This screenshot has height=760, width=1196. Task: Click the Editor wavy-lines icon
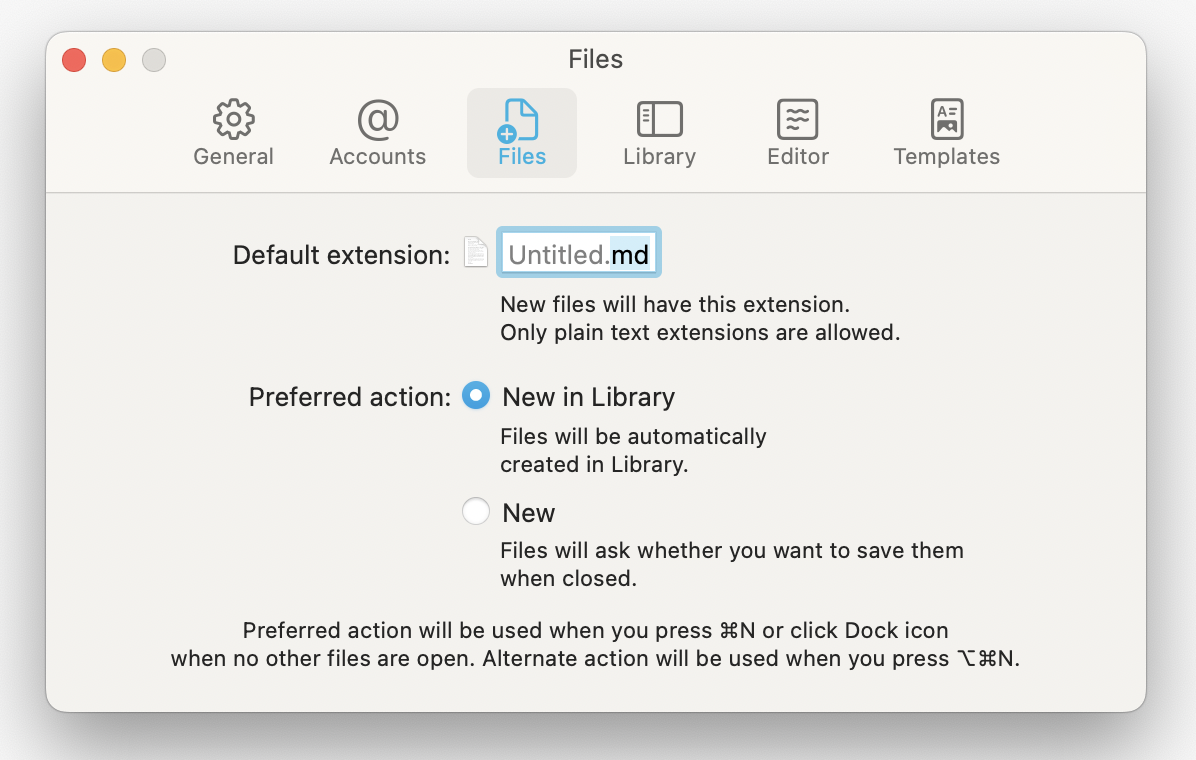[x=798, y=119]
